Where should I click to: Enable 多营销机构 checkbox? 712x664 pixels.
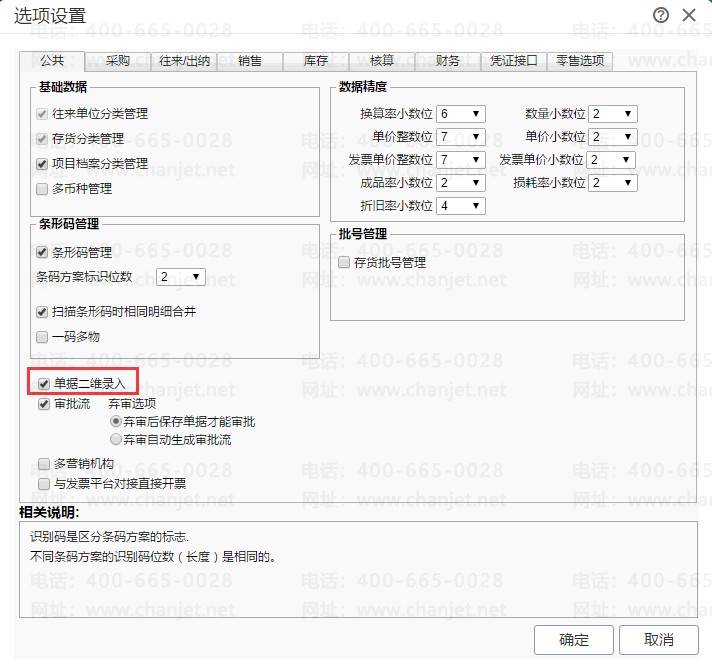point(44,464)
